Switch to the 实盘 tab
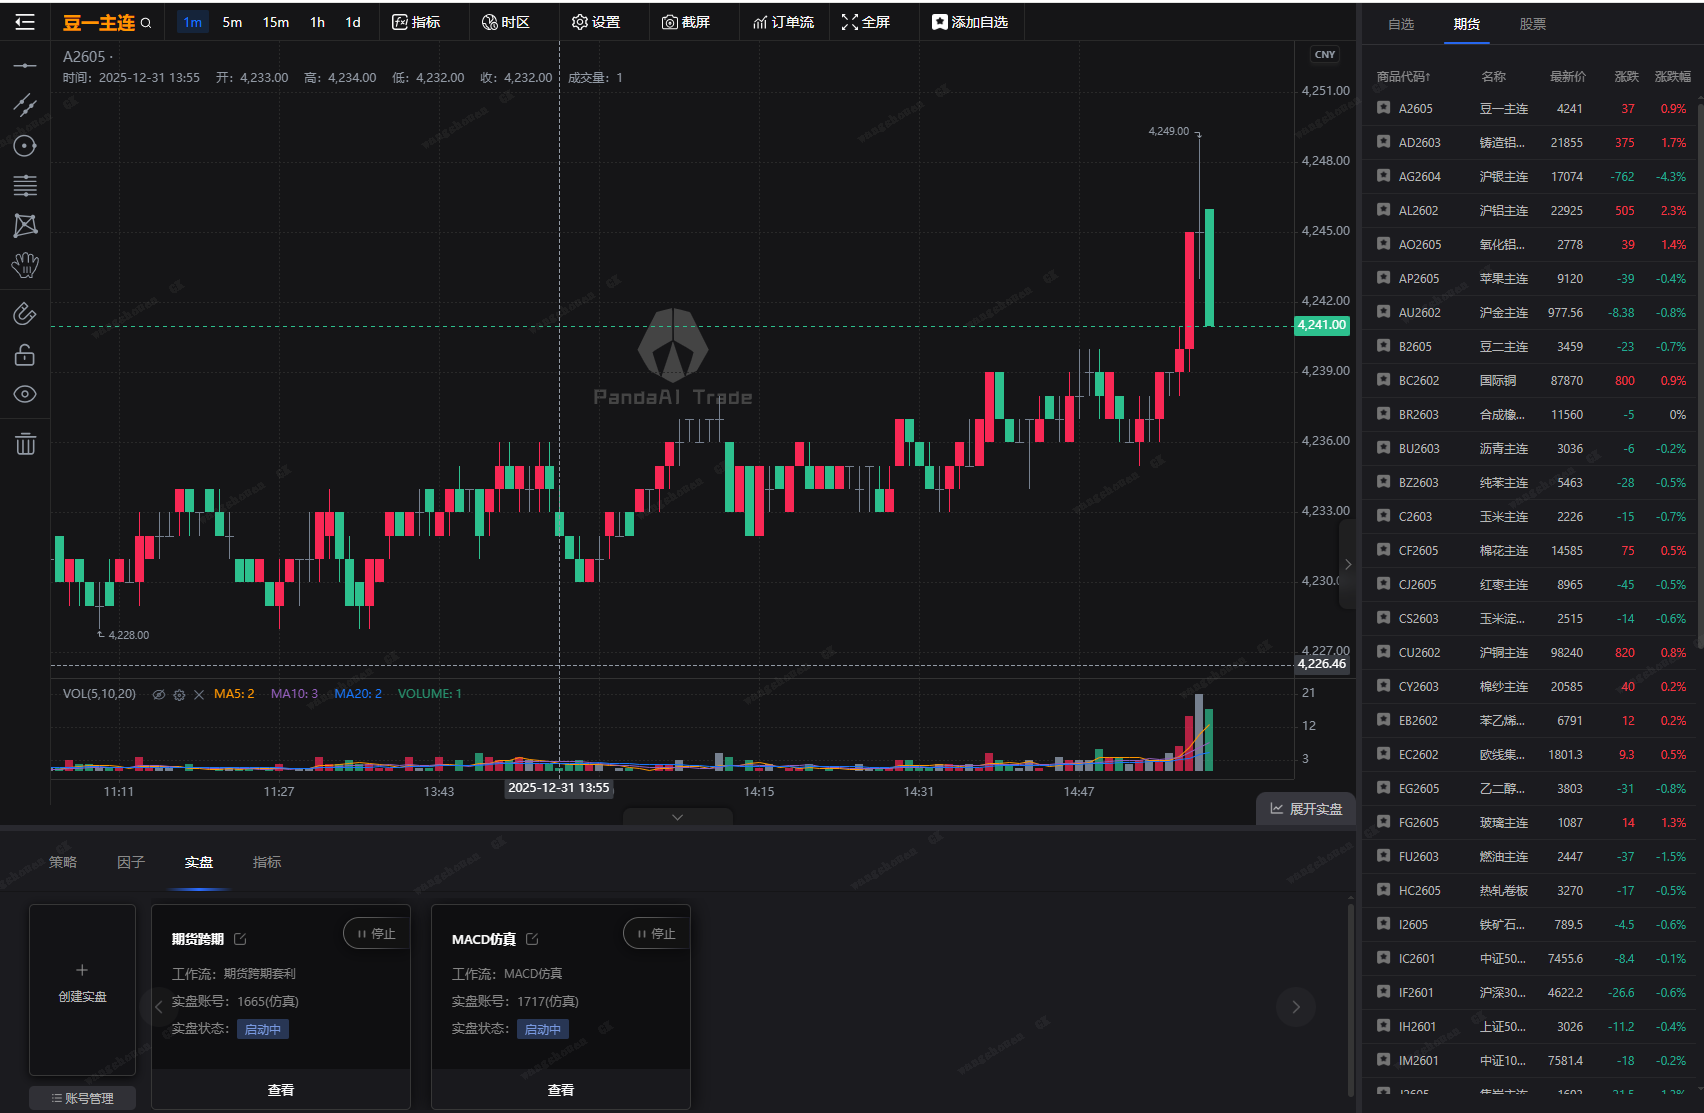1704x1113 pixels. coord(199,862)
